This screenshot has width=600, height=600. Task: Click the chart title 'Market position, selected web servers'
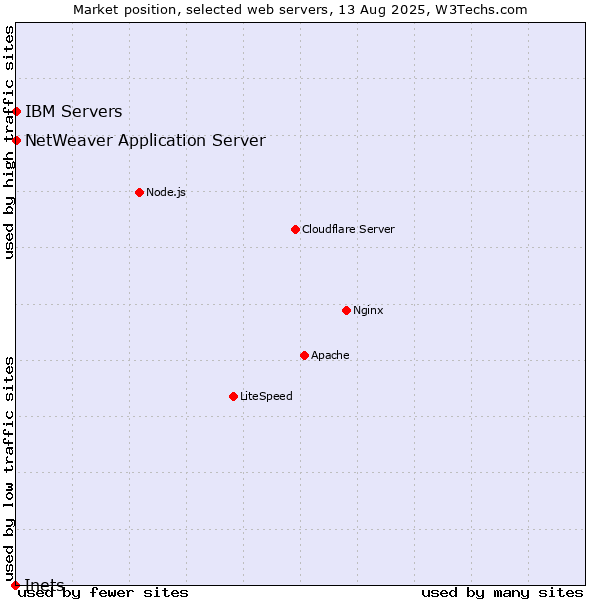point(203,10)
